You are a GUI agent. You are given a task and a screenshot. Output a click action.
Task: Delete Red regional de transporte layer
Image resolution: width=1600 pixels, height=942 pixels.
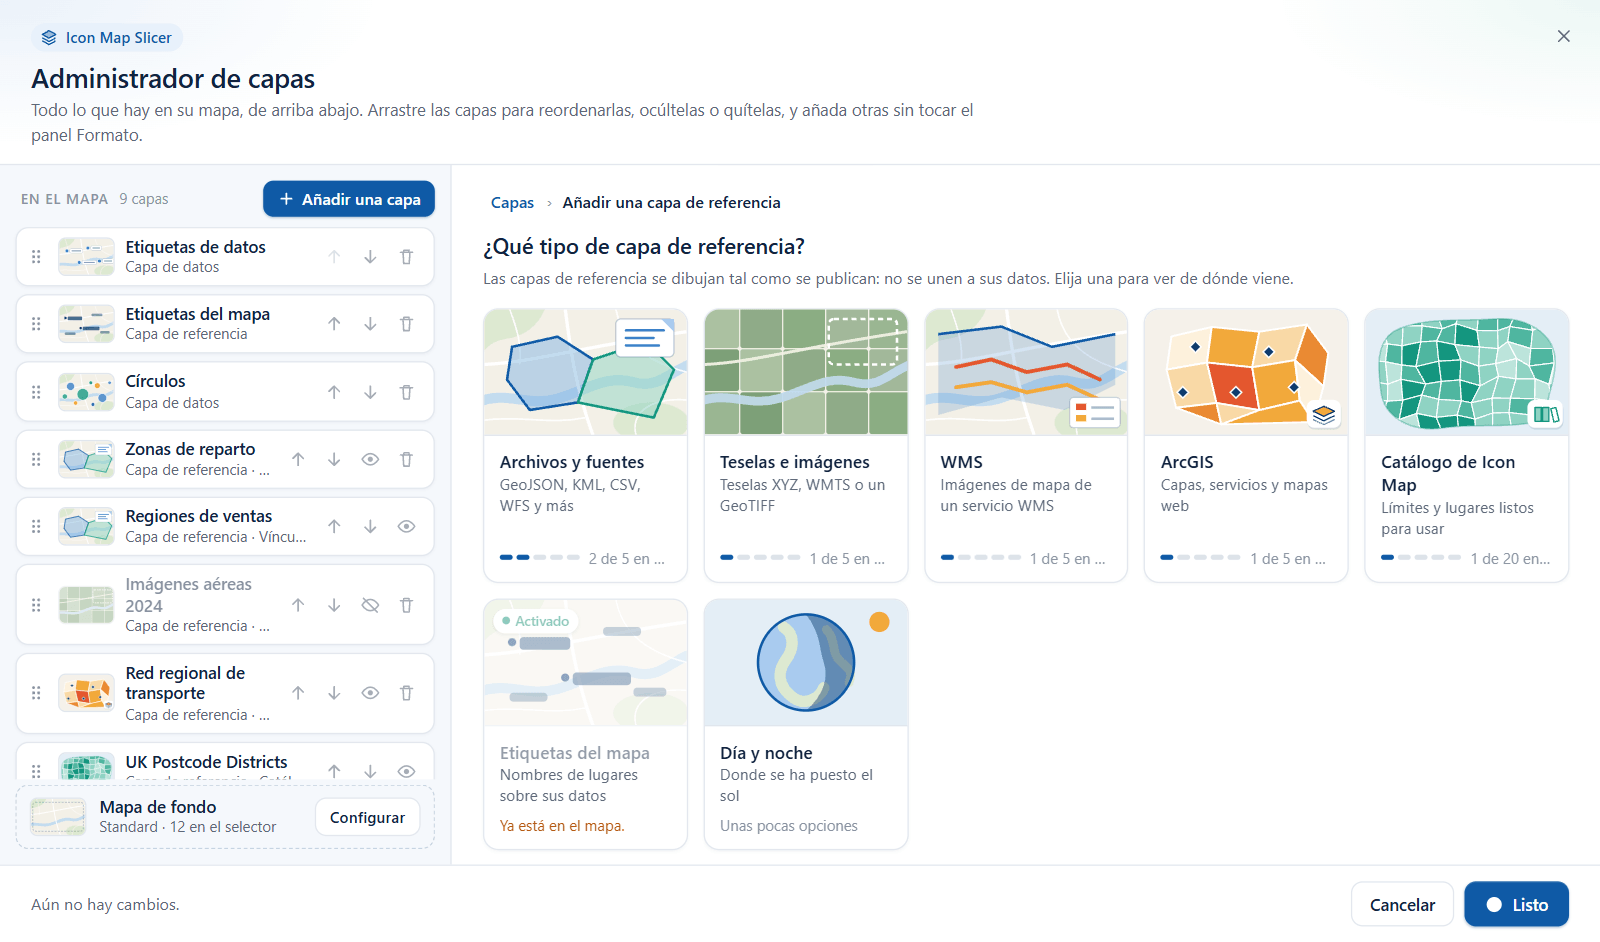click(x=406, y=693)
